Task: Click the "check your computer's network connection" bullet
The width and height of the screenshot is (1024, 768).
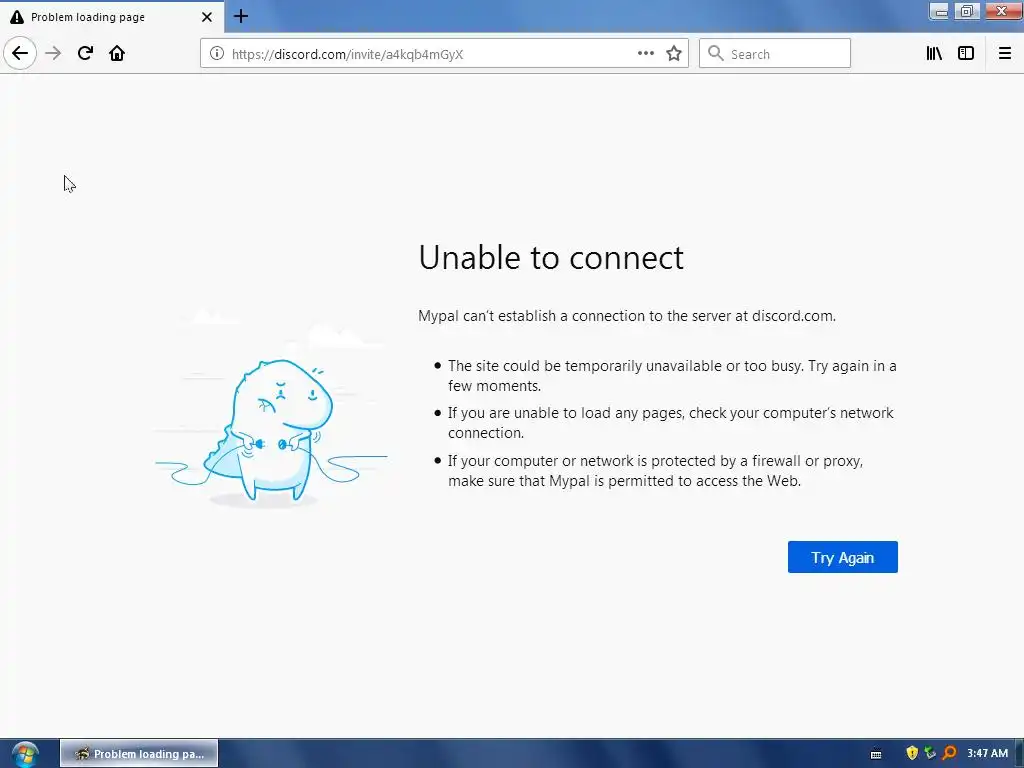Action: pos(671,423)
